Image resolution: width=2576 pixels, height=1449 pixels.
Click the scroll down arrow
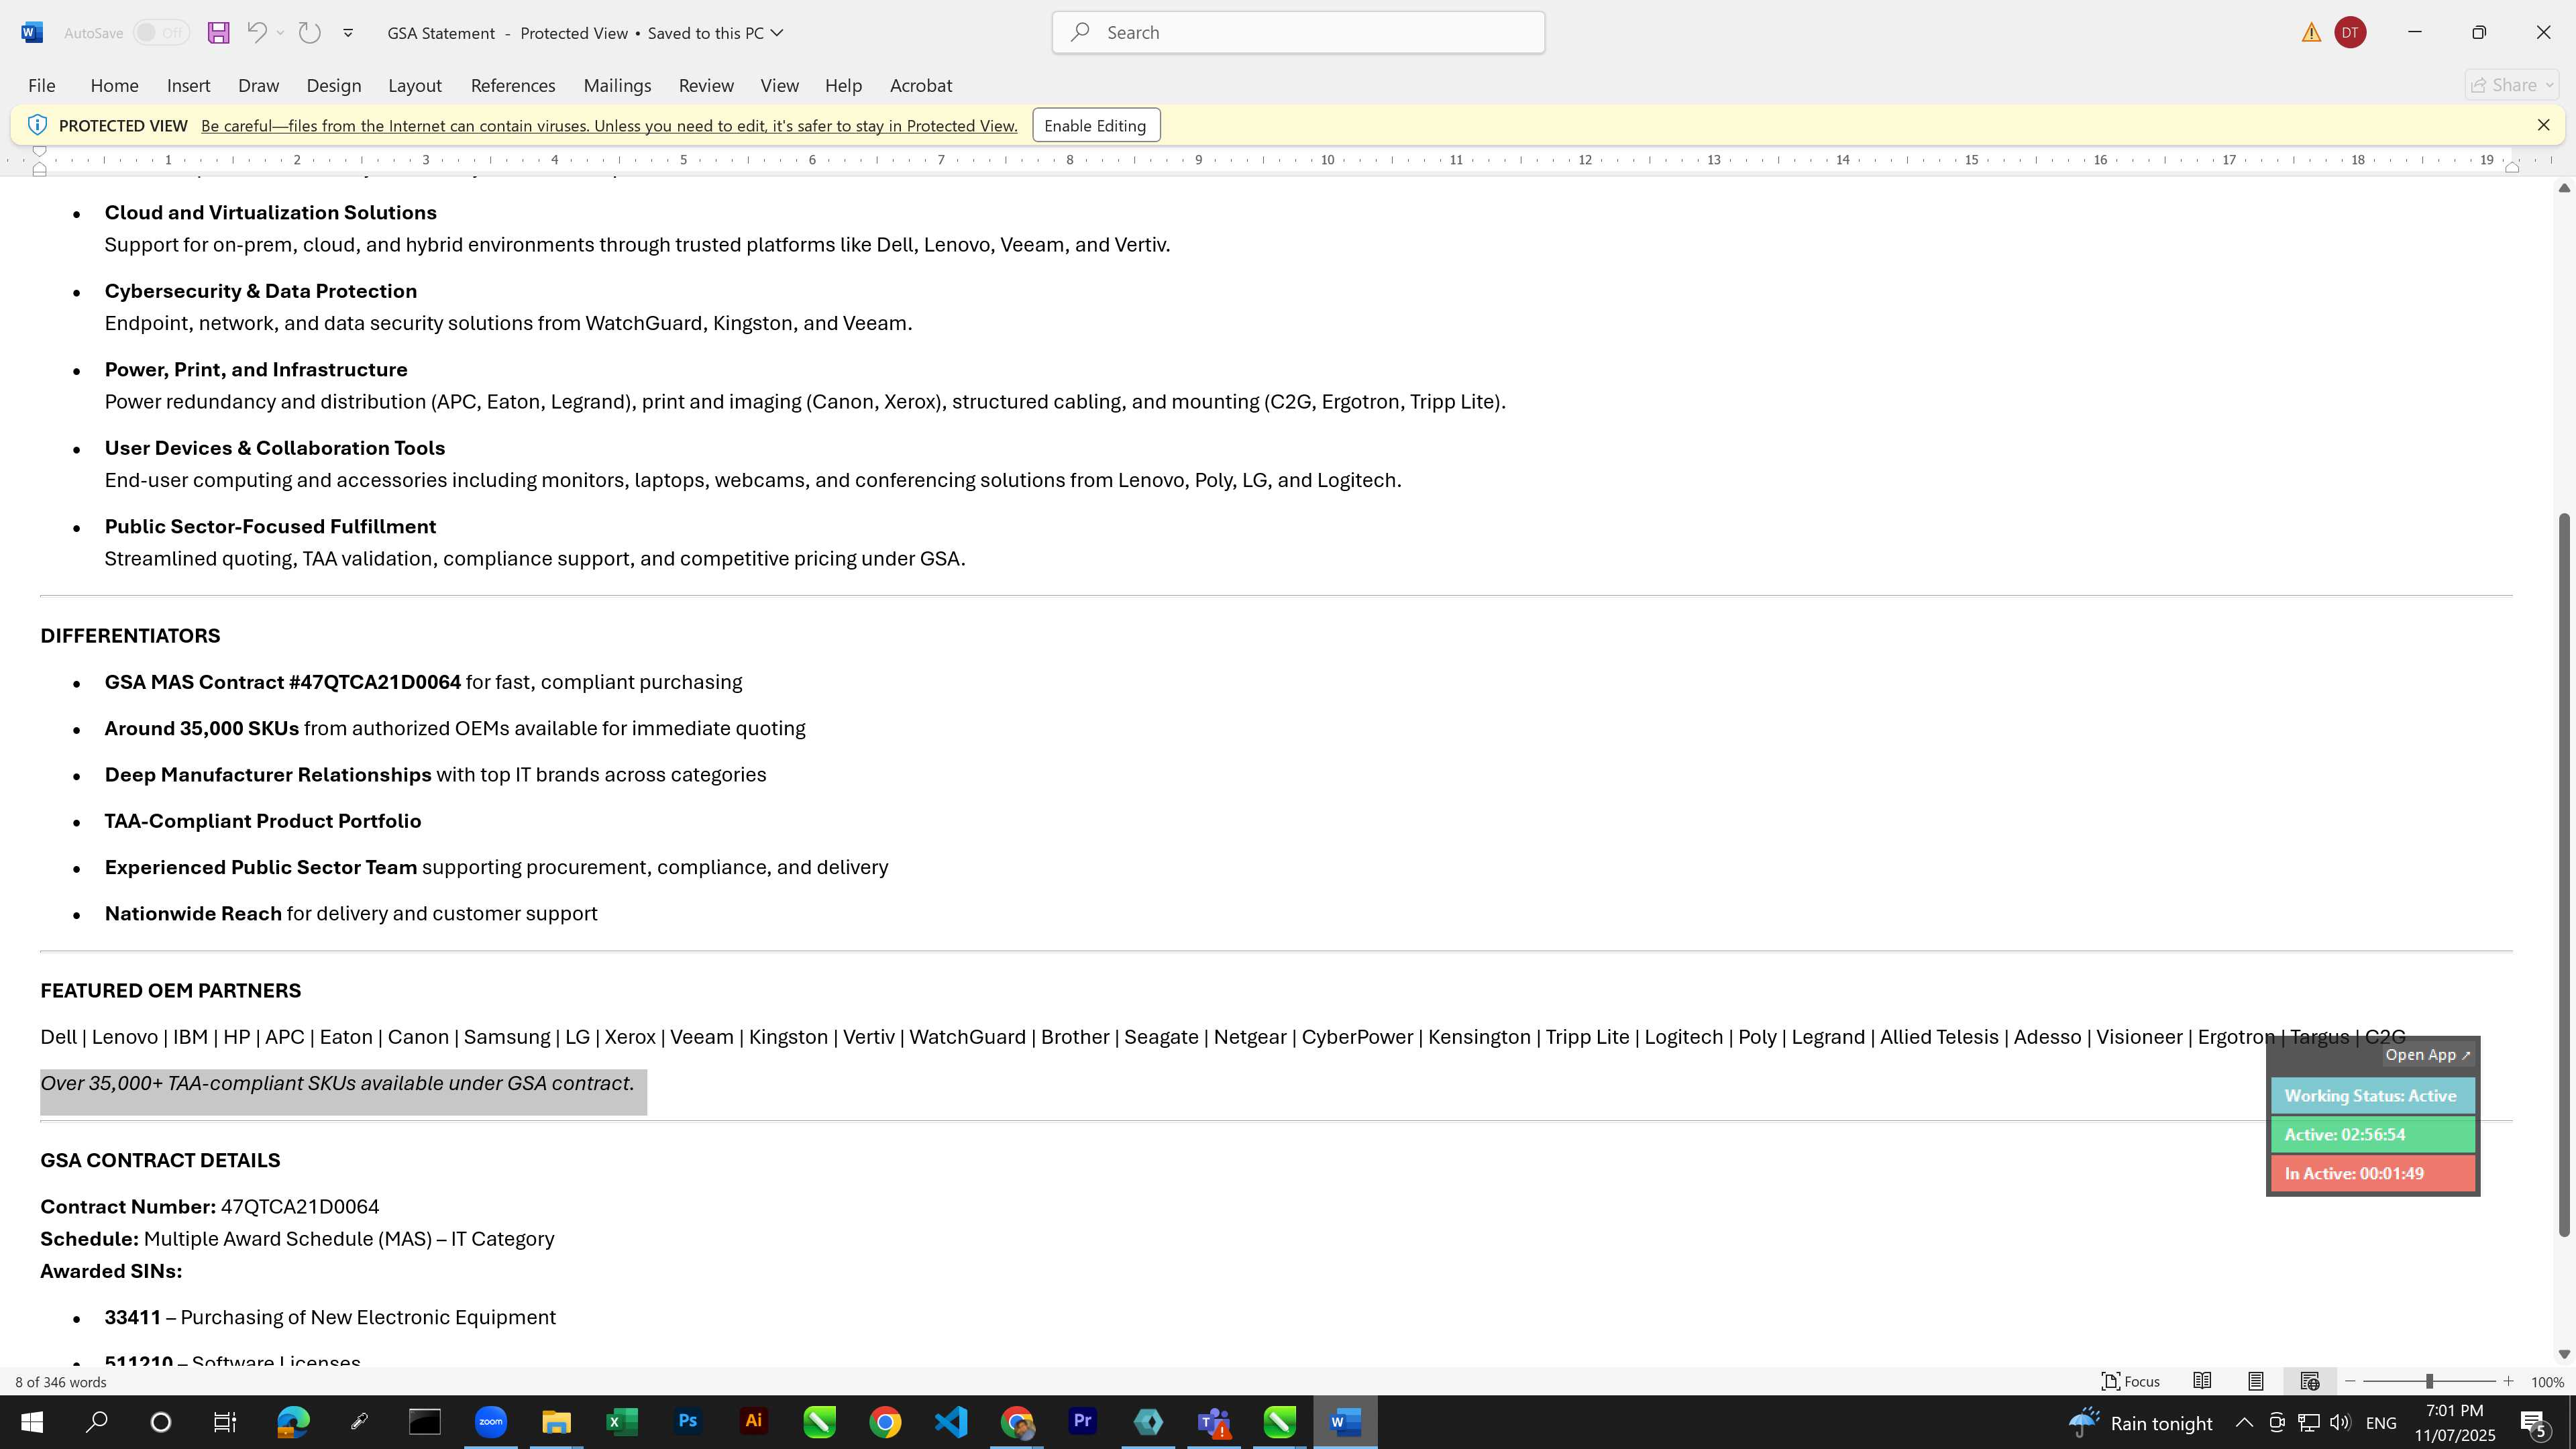tap(2563, 1354)
